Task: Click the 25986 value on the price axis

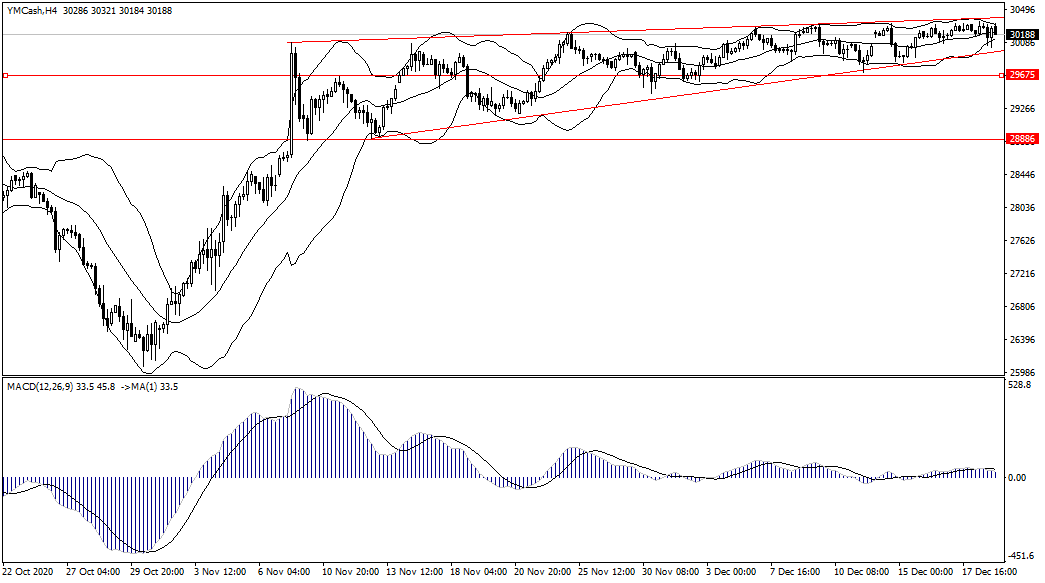Action: (1021, 372)
